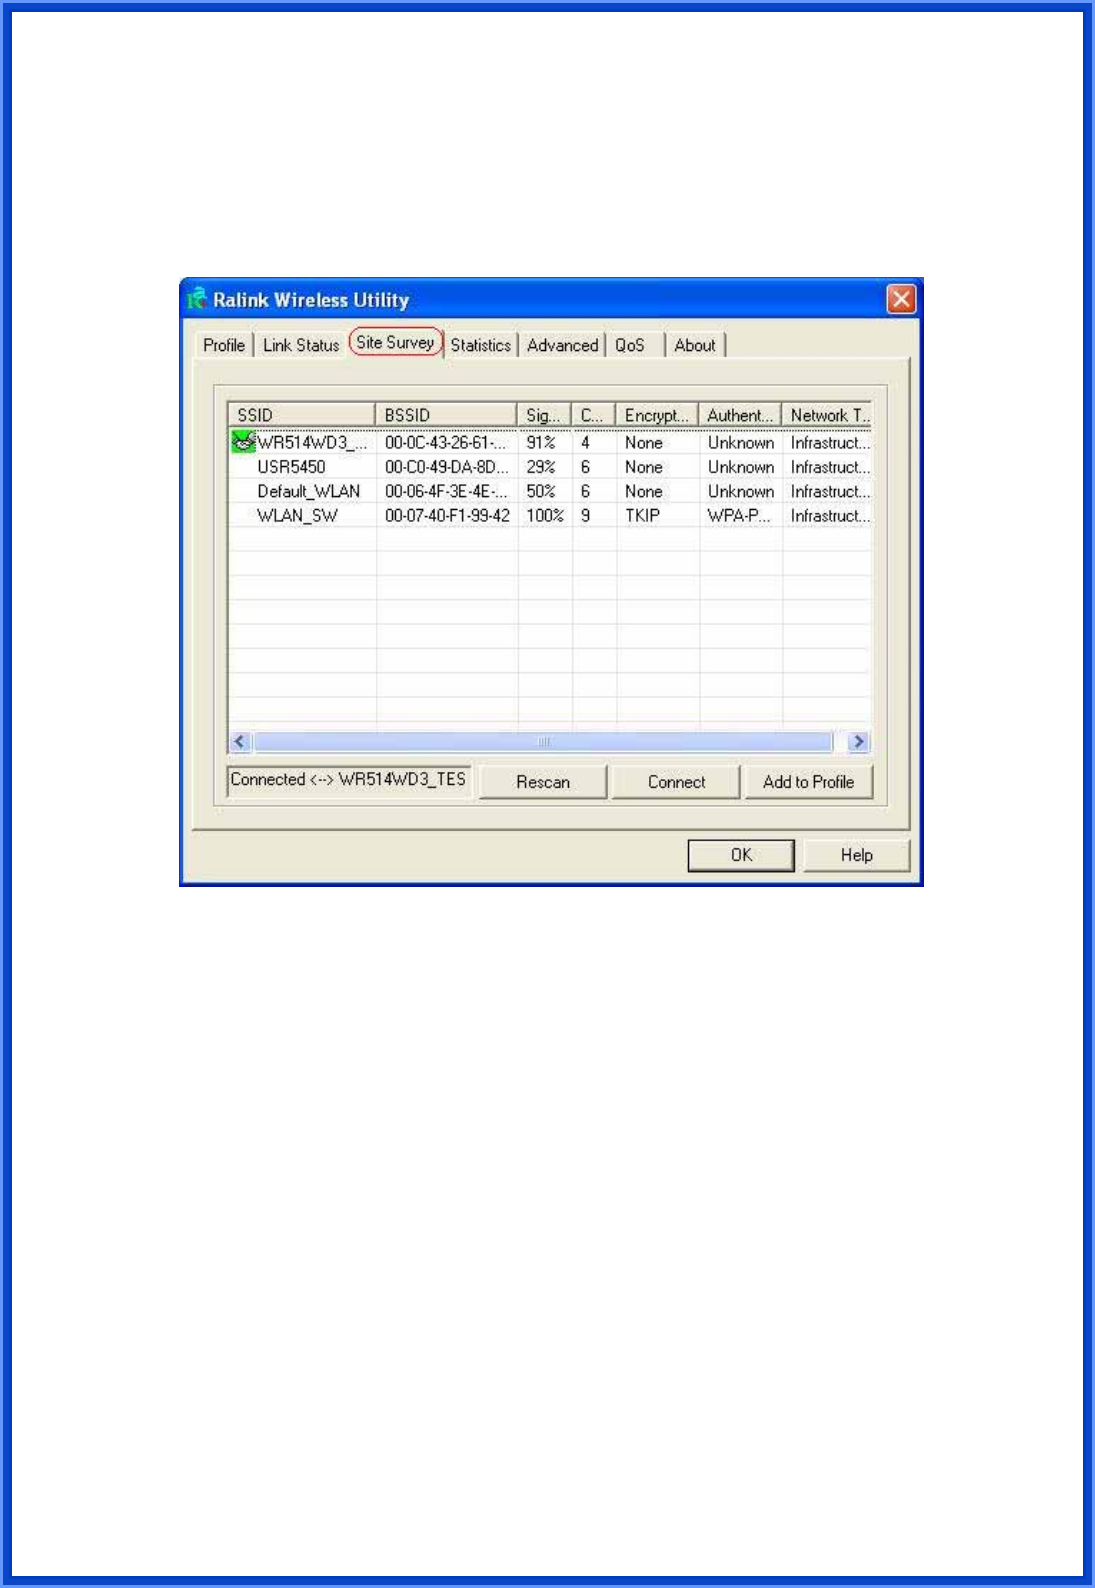Close the Ralink Wireless Utility window
Viewport: 1095px width, 1588px height.
click(x=901, y=299)
